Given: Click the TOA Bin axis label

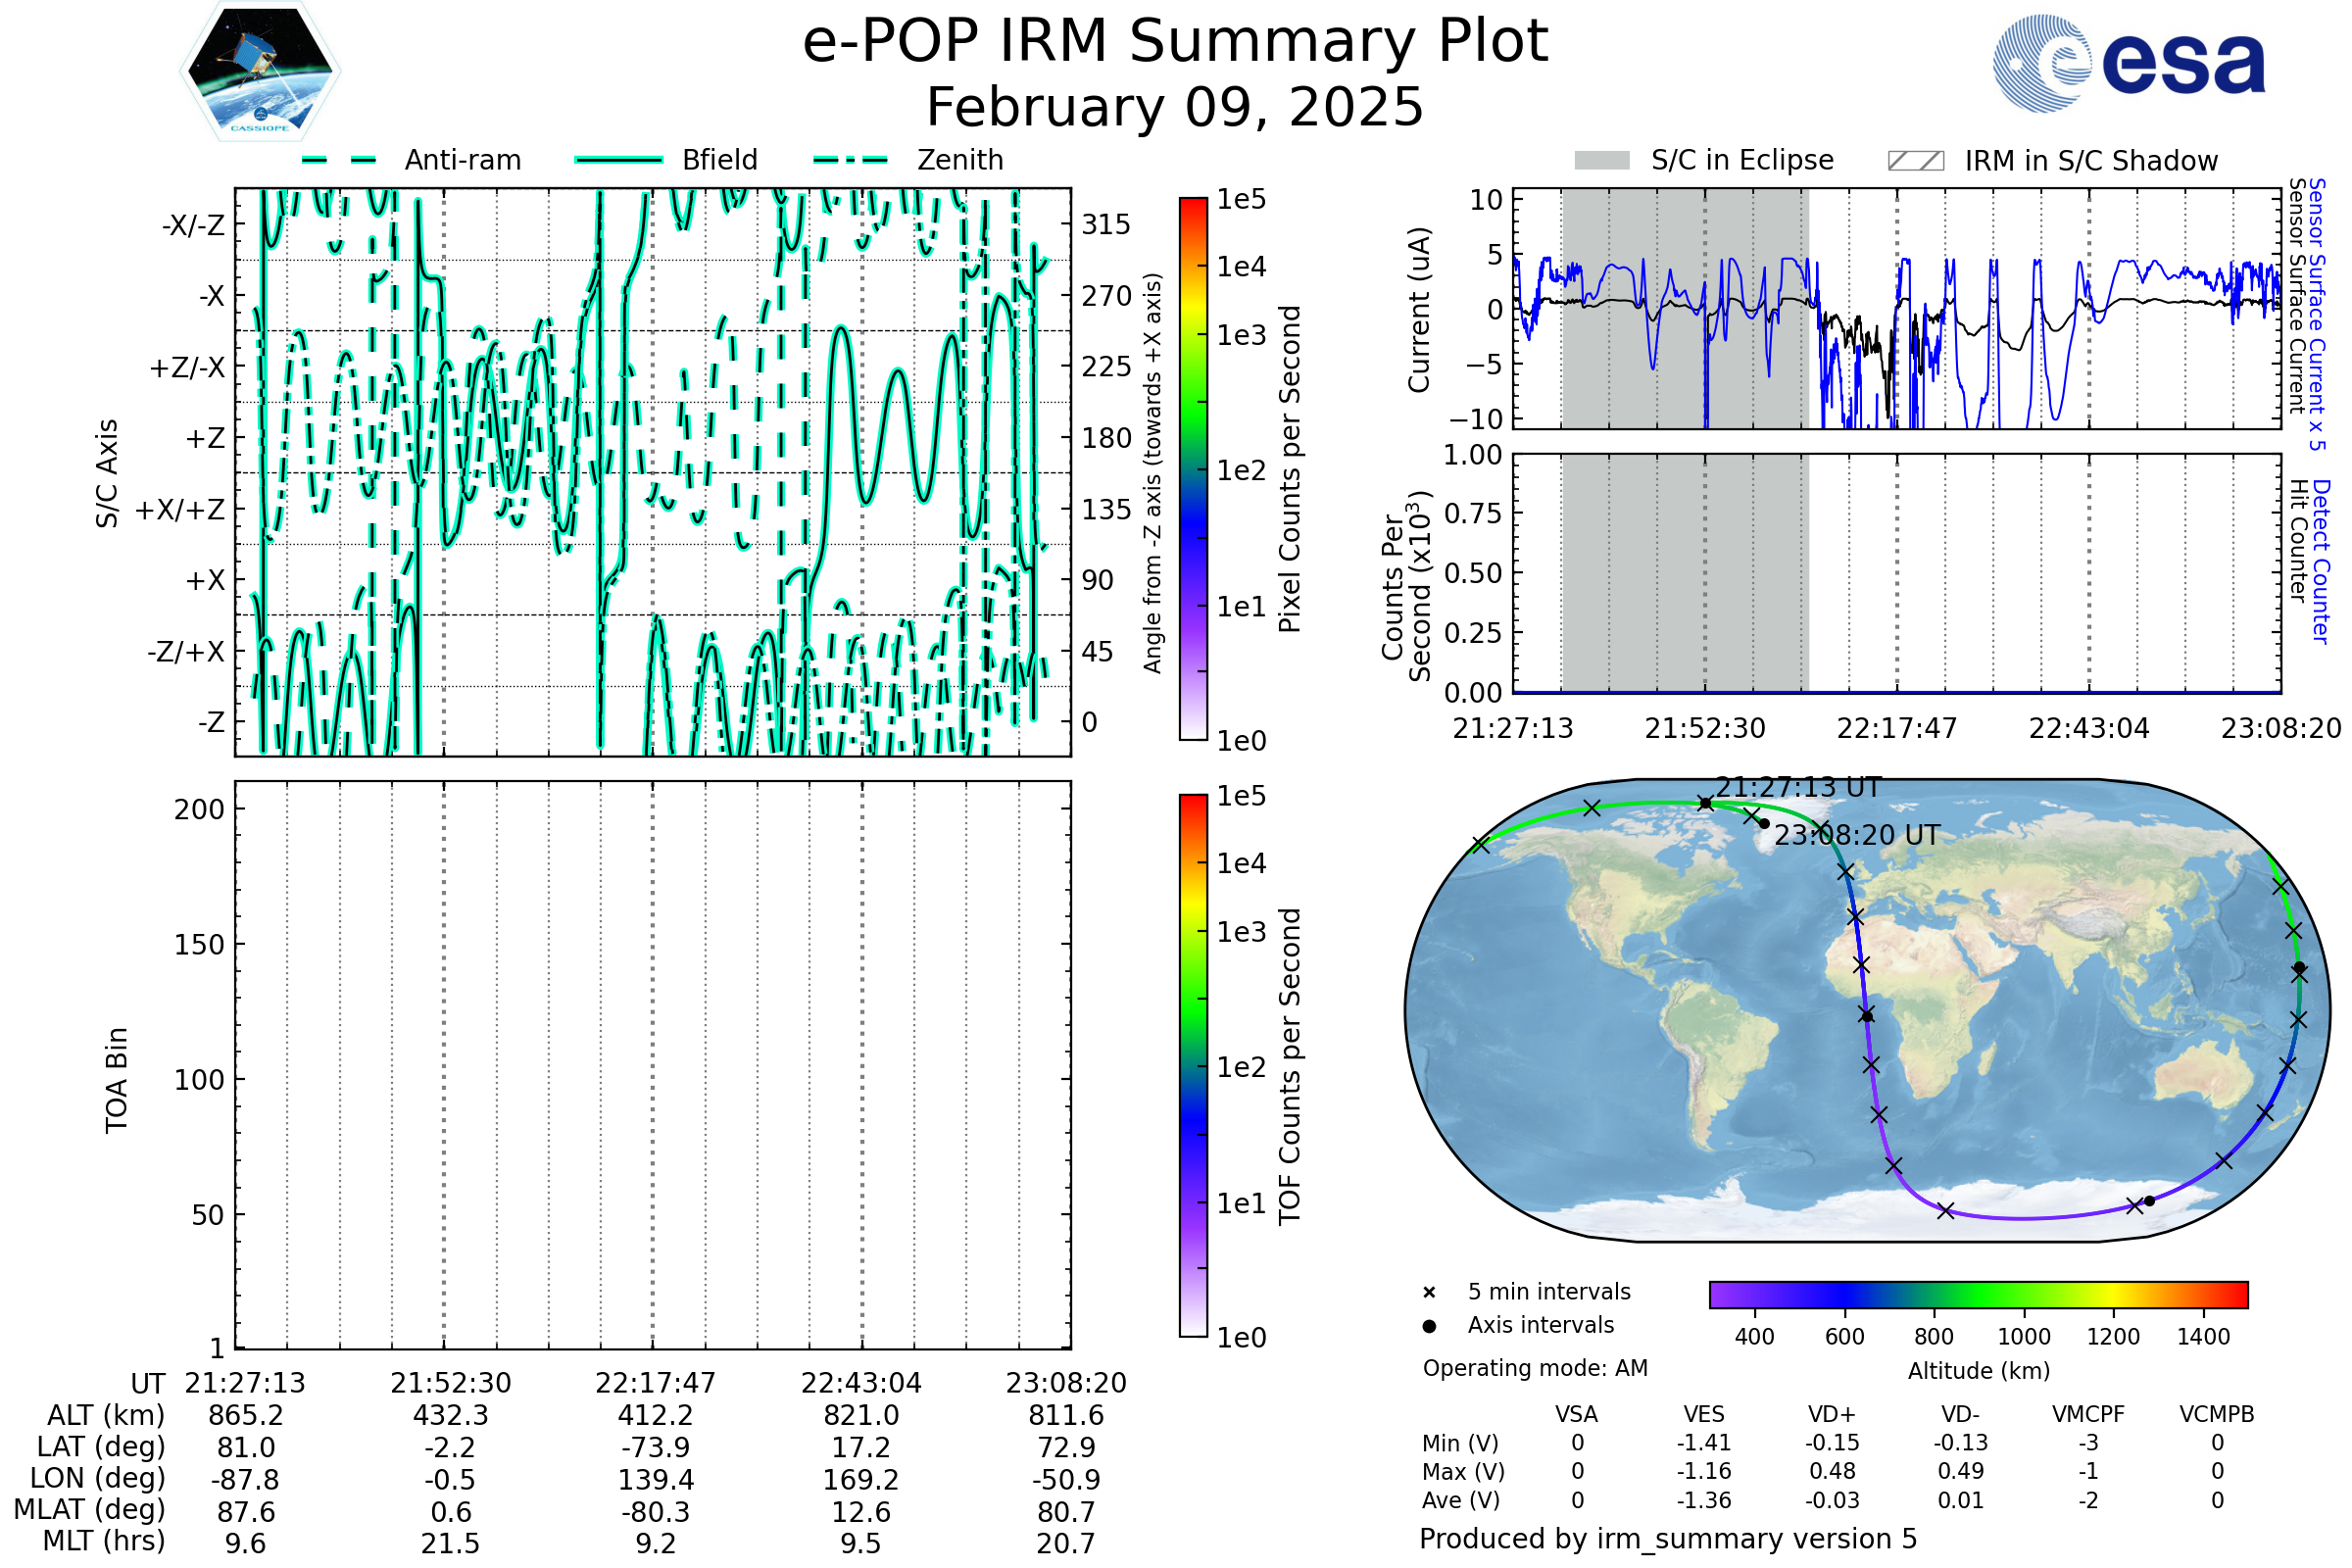Looking at the screenshot, I should (x=117, y=1080).
